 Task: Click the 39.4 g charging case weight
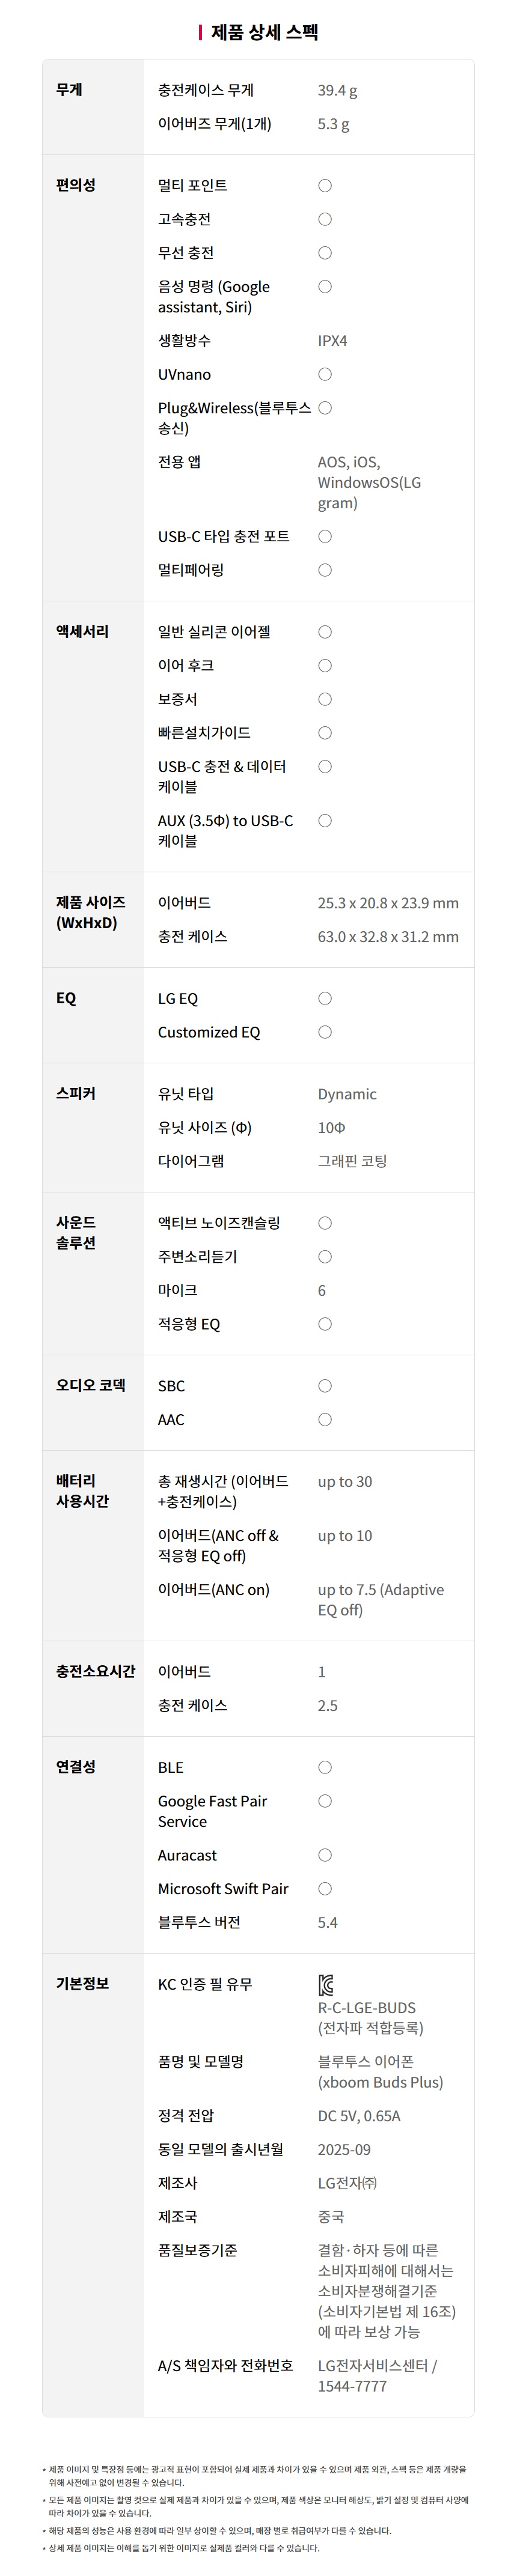pos(337,90)
